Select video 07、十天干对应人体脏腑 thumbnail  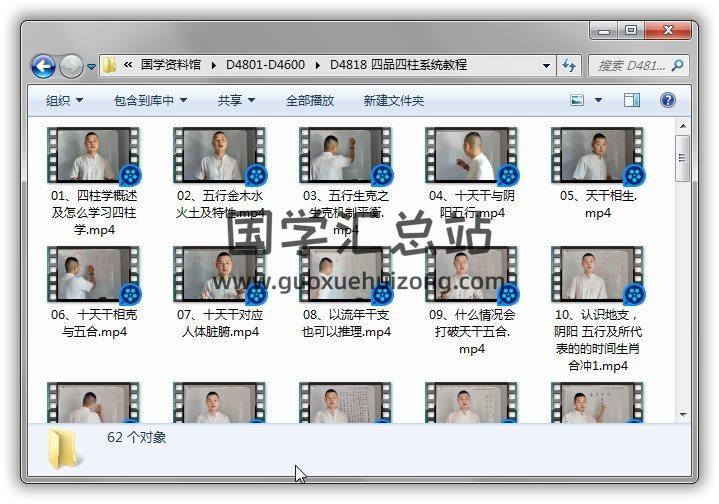(x=220, y=275)
